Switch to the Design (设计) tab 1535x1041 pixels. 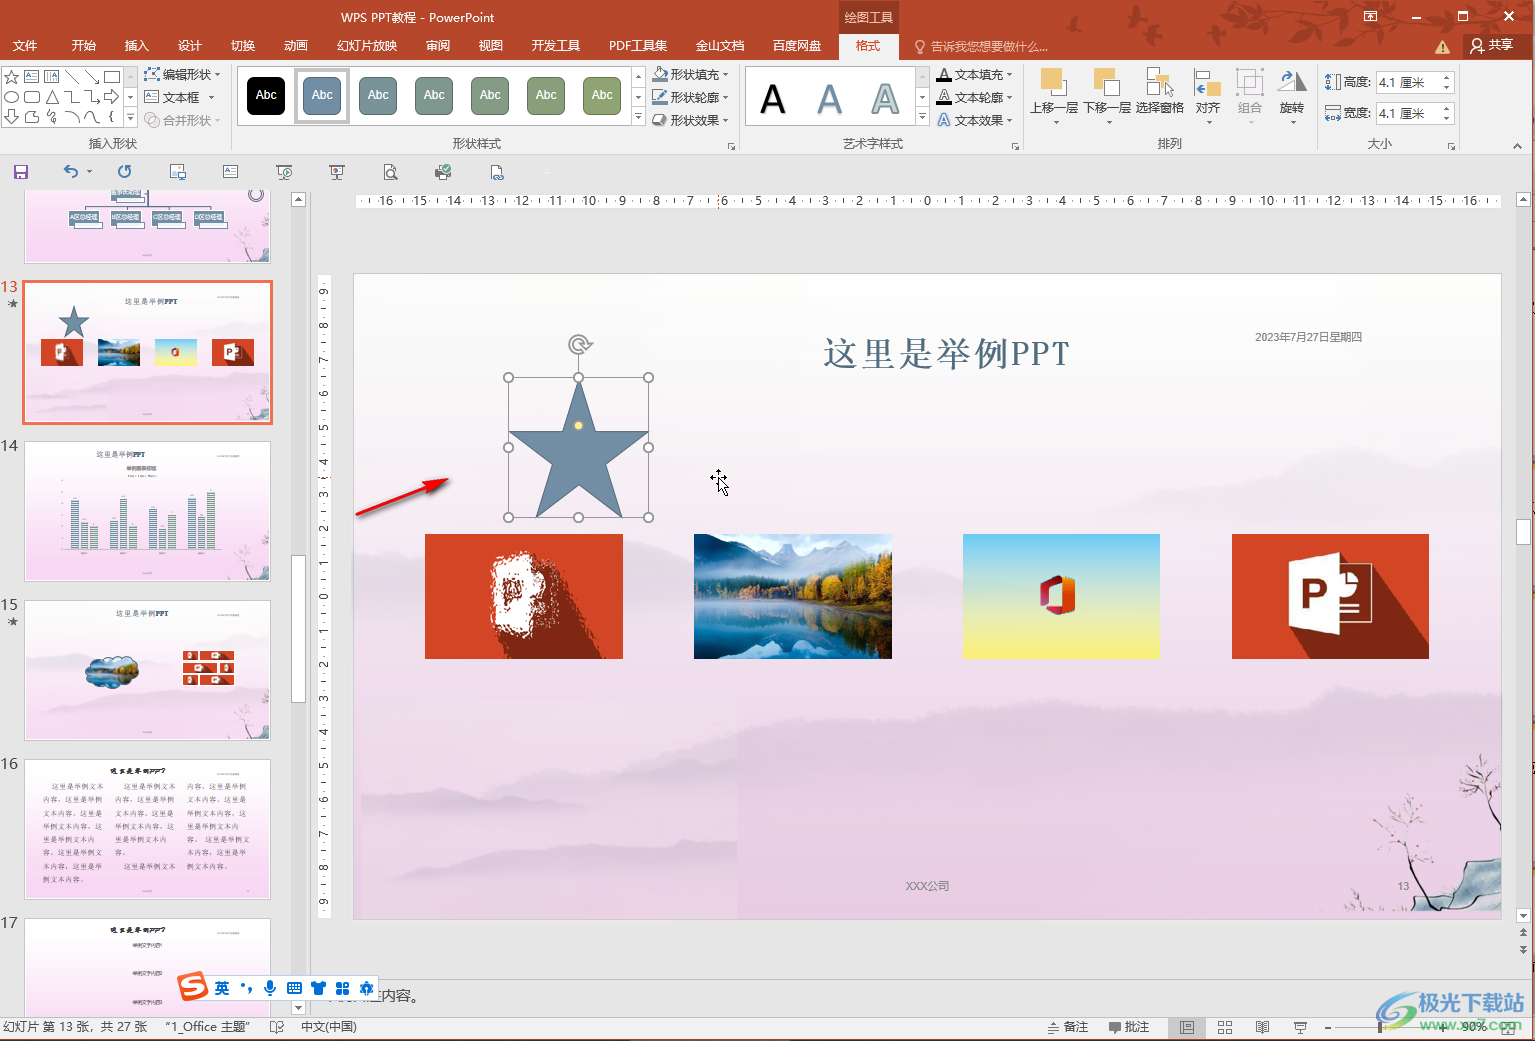(x=189, y=46)
